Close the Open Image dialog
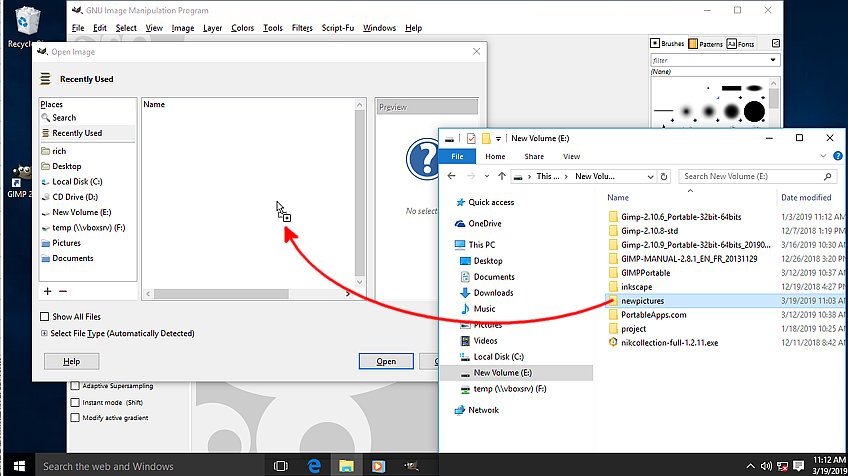 pos(476,51)
